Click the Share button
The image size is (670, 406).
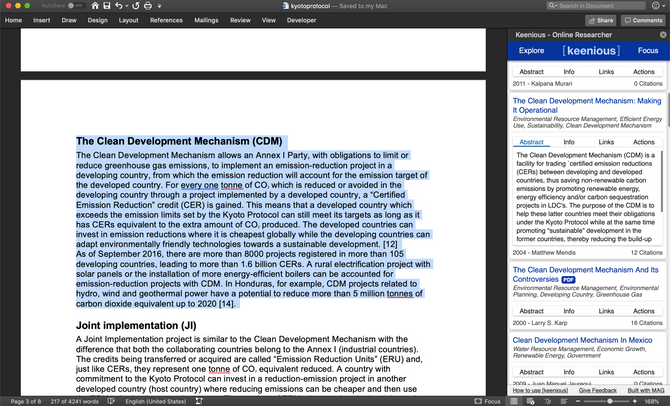(601, 20)
